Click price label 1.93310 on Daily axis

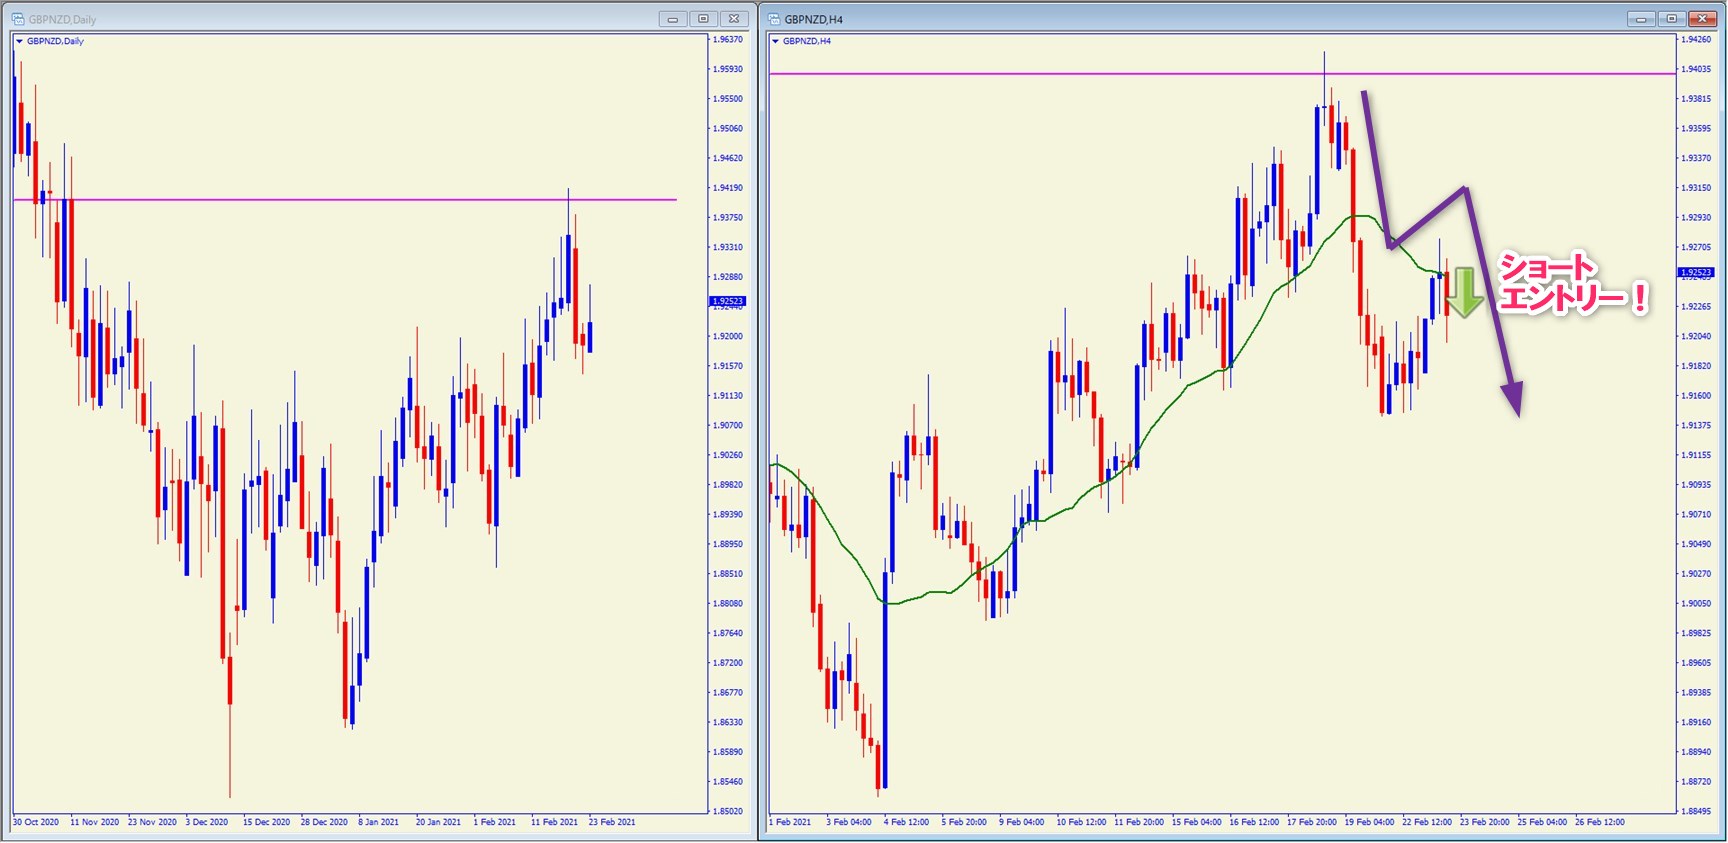728,247
